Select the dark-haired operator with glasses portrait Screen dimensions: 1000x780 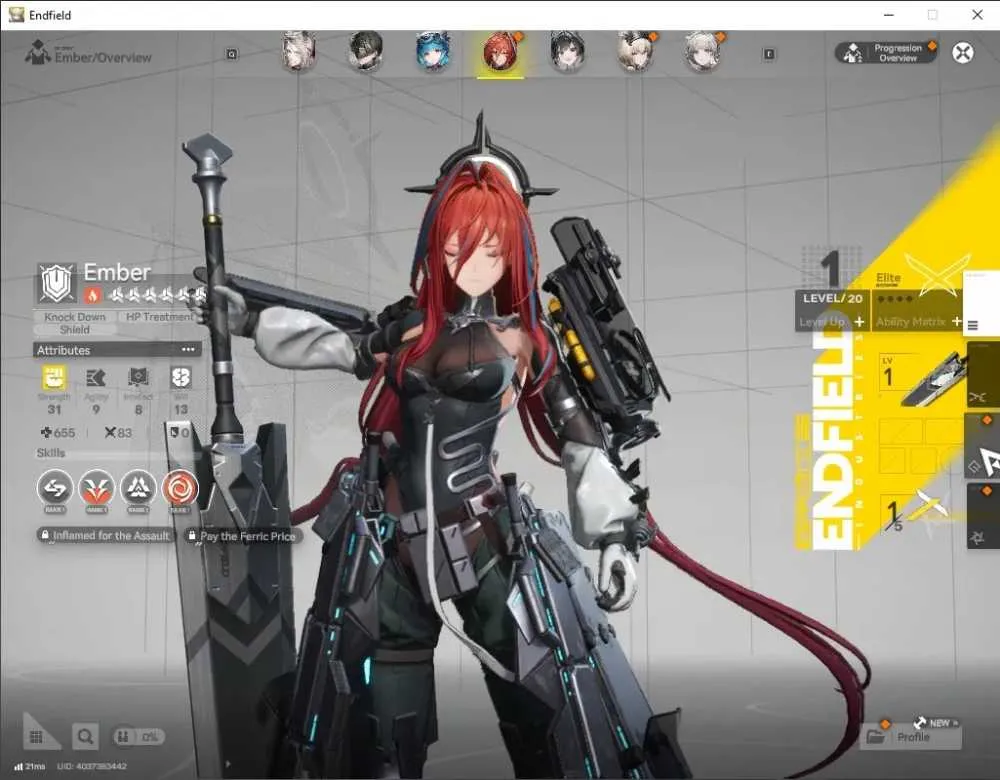366,51
